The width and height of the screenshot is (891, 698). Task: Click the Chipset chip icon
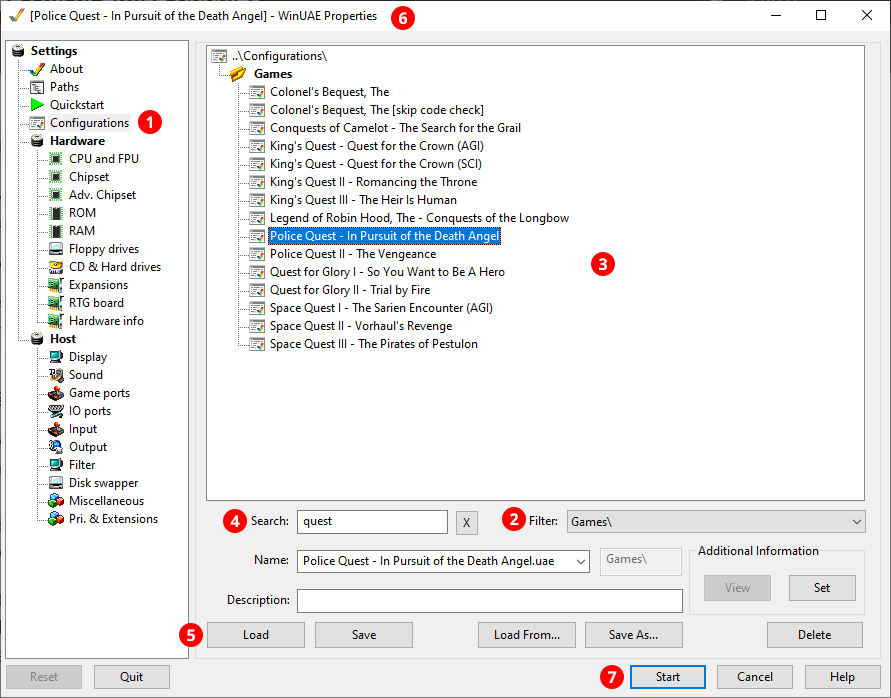click(x=56, y=177)
